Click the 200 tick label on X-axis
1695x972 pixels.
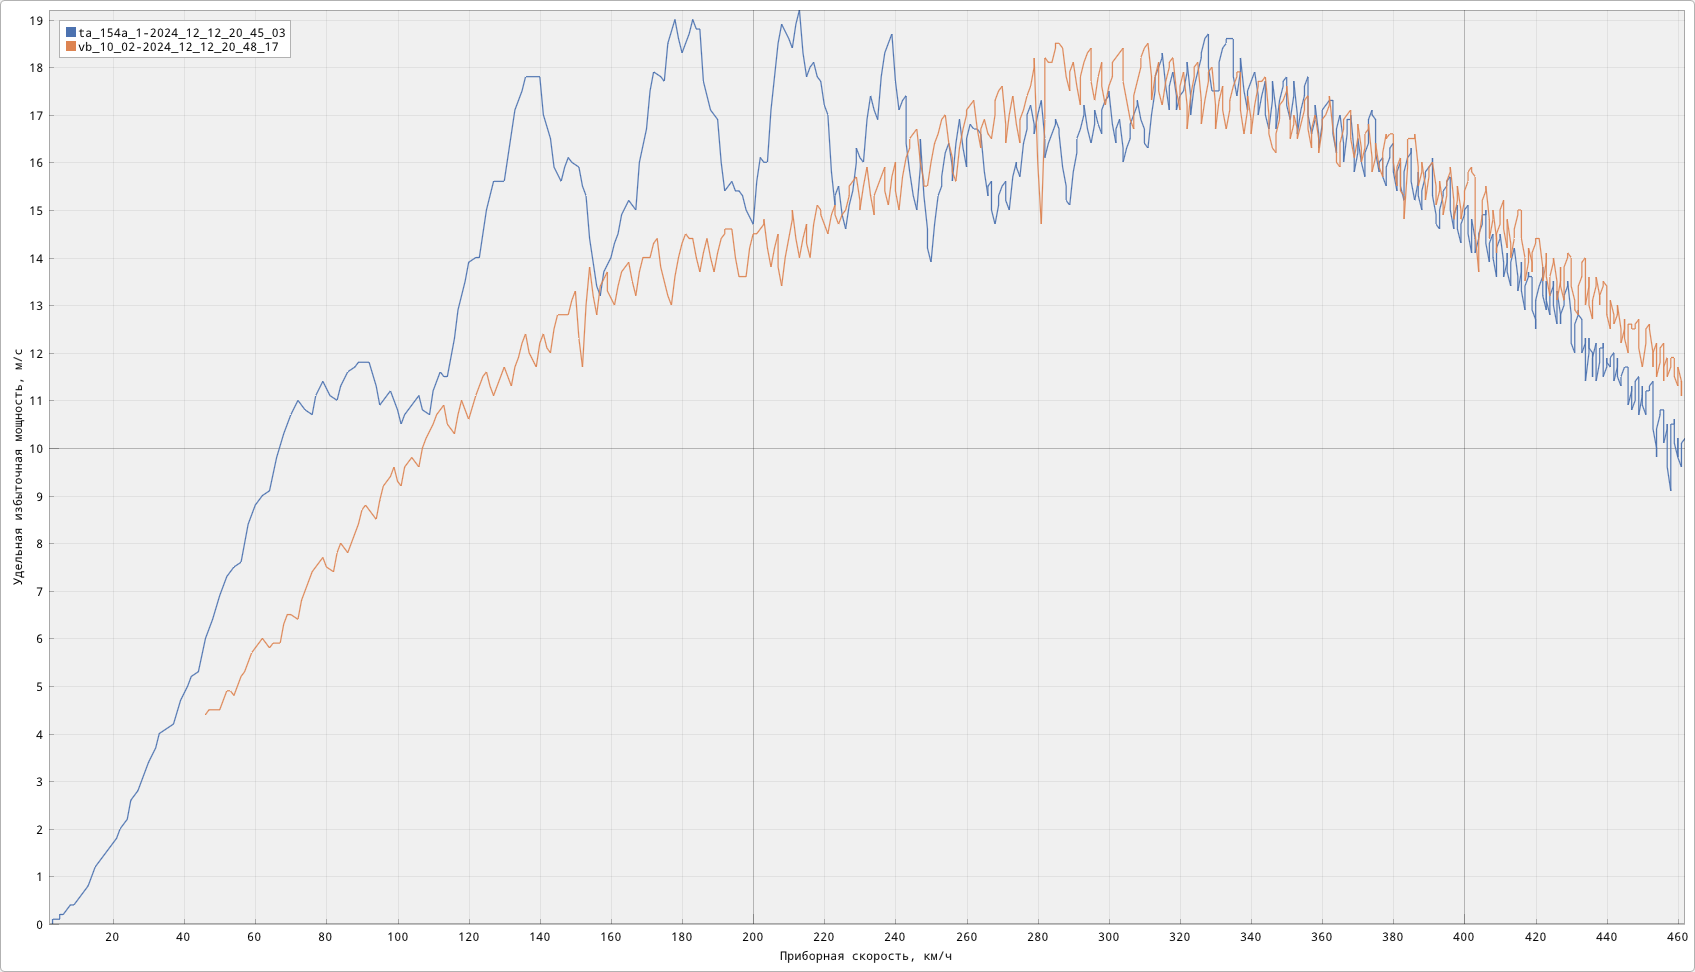pos(753,937)
